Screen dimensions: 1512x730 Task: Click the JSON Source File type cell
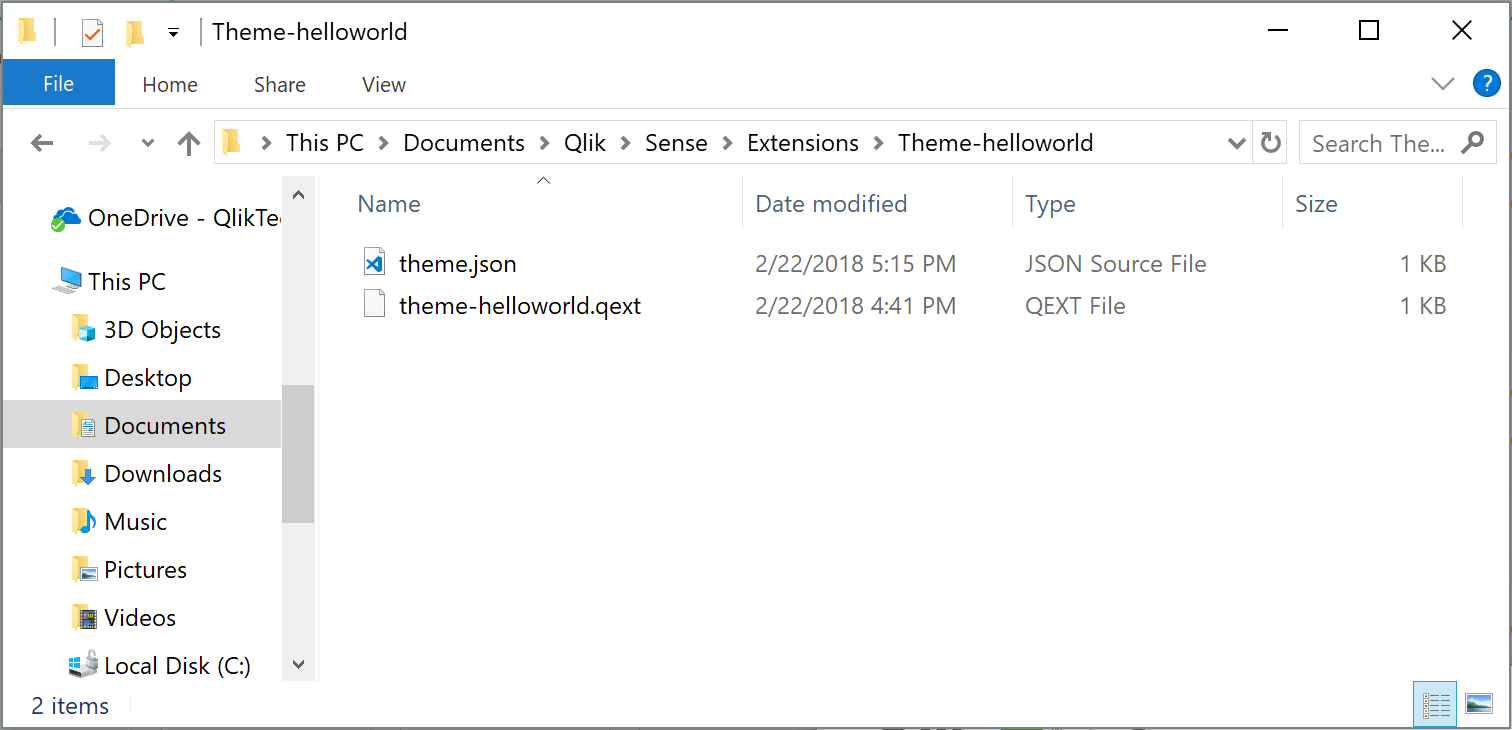(1115, 264)
